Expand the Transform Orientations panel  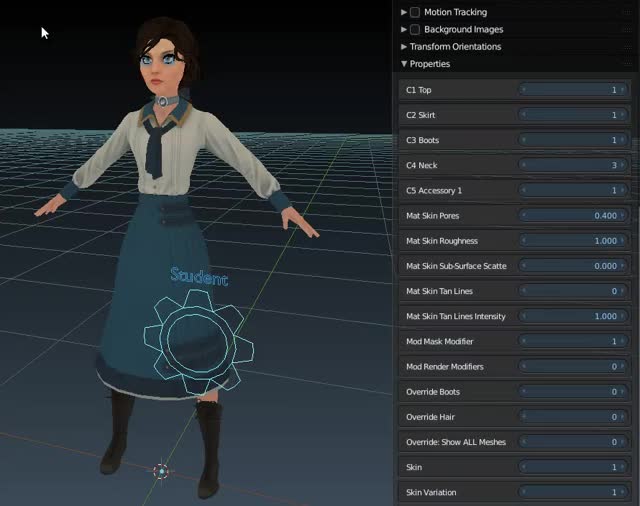tap(404, 47)
